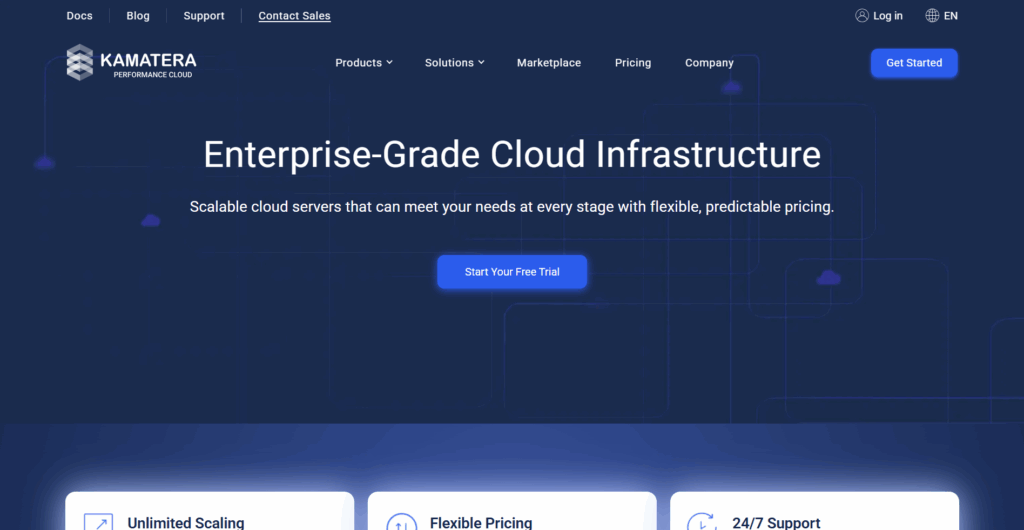Click the Flexible Pricing heading
This screenshot has width=1024, height=530.
point(481,523)
